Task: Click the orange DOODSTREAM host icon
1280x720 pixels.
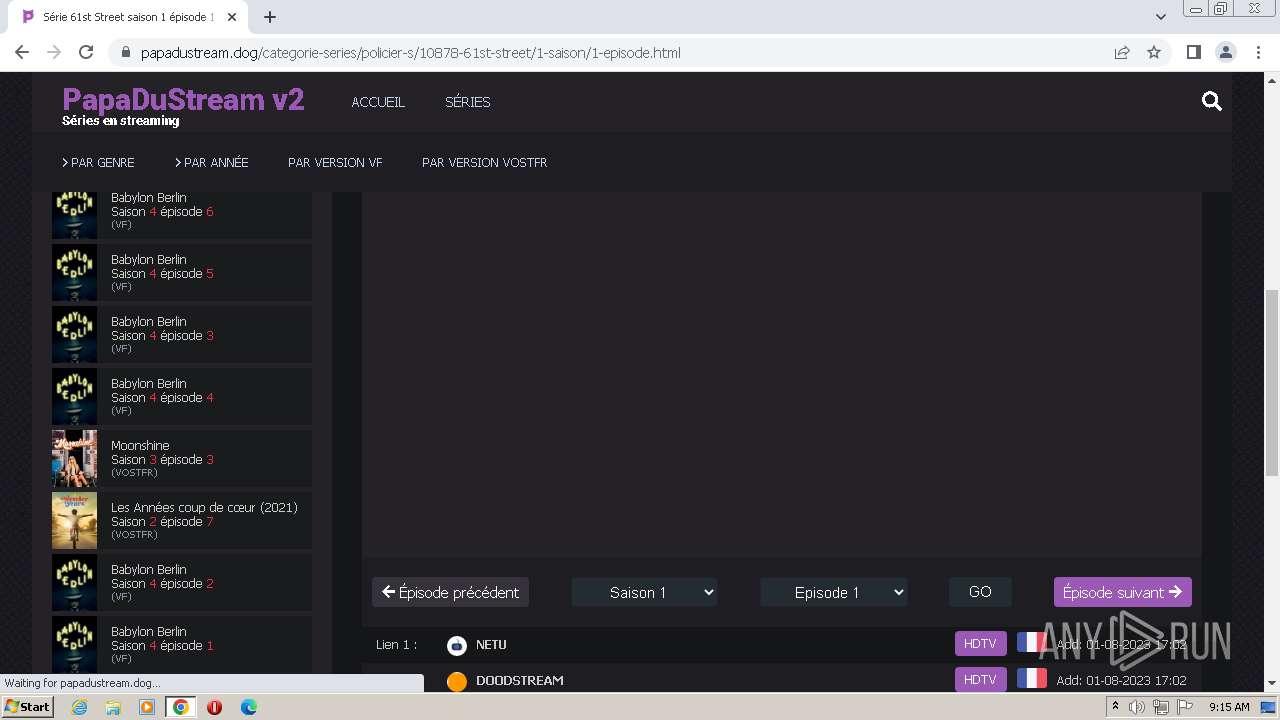Action: (456, 681)
